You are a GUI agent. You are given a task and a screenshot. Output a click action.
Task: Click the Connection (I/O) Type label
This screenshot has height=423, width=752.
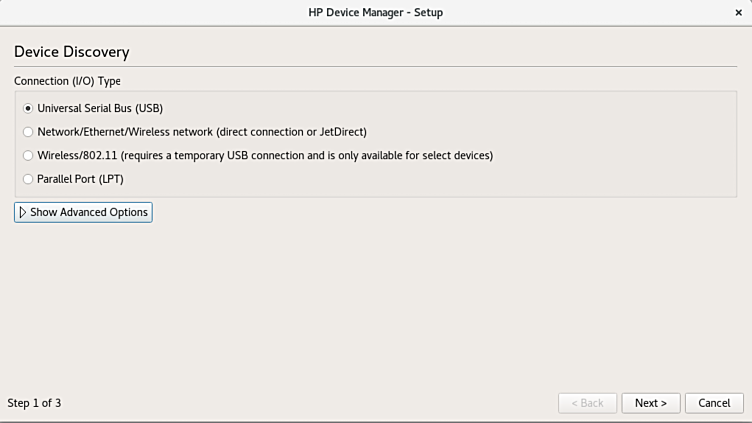tap(67, 81)
